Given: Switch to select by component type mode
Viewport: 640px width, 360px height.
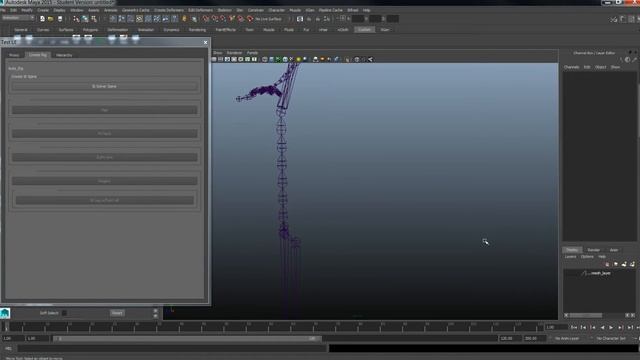Looking at the screenshot, I should [94, 19].
